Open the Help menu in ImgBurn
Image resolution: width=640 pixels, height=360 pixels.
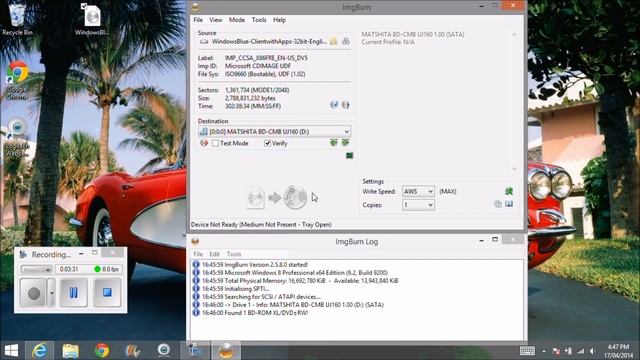[279, 20]
